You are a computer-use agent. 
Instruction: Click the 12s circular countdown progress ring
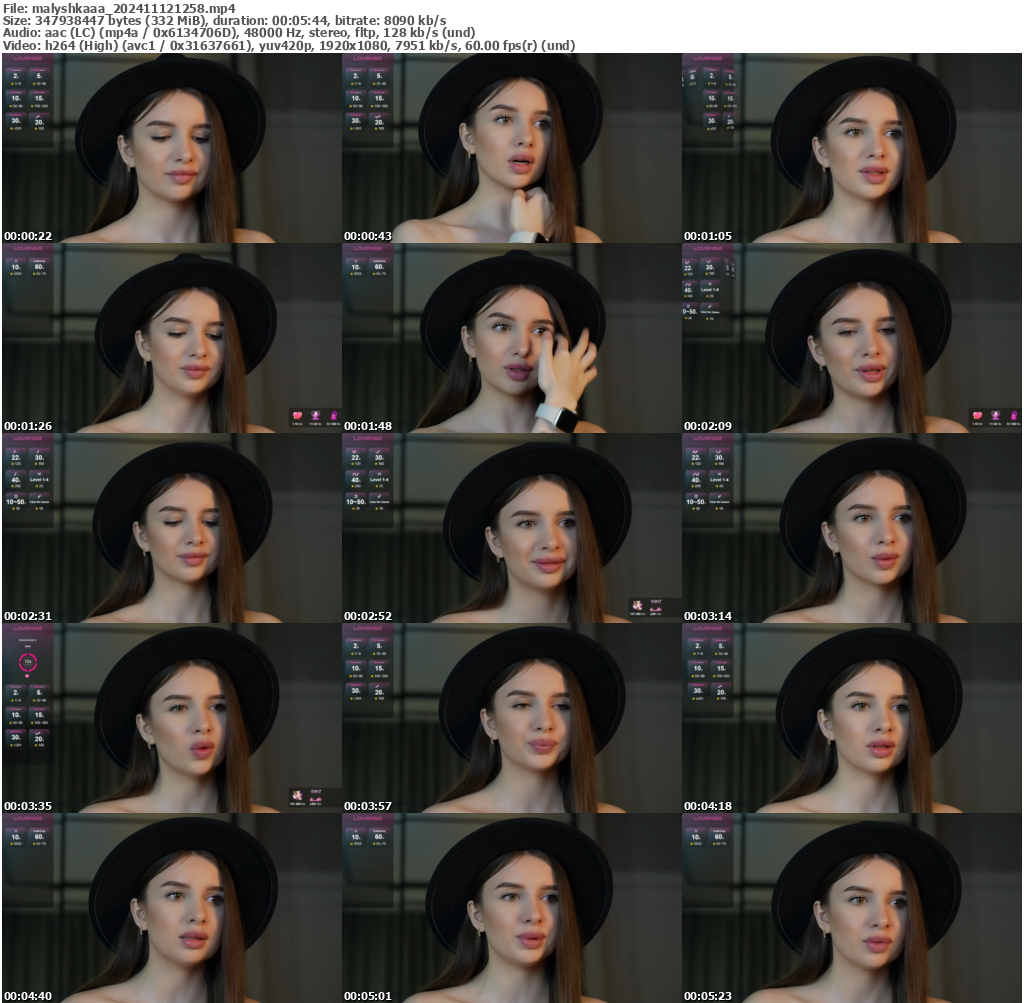coord(28,662)
